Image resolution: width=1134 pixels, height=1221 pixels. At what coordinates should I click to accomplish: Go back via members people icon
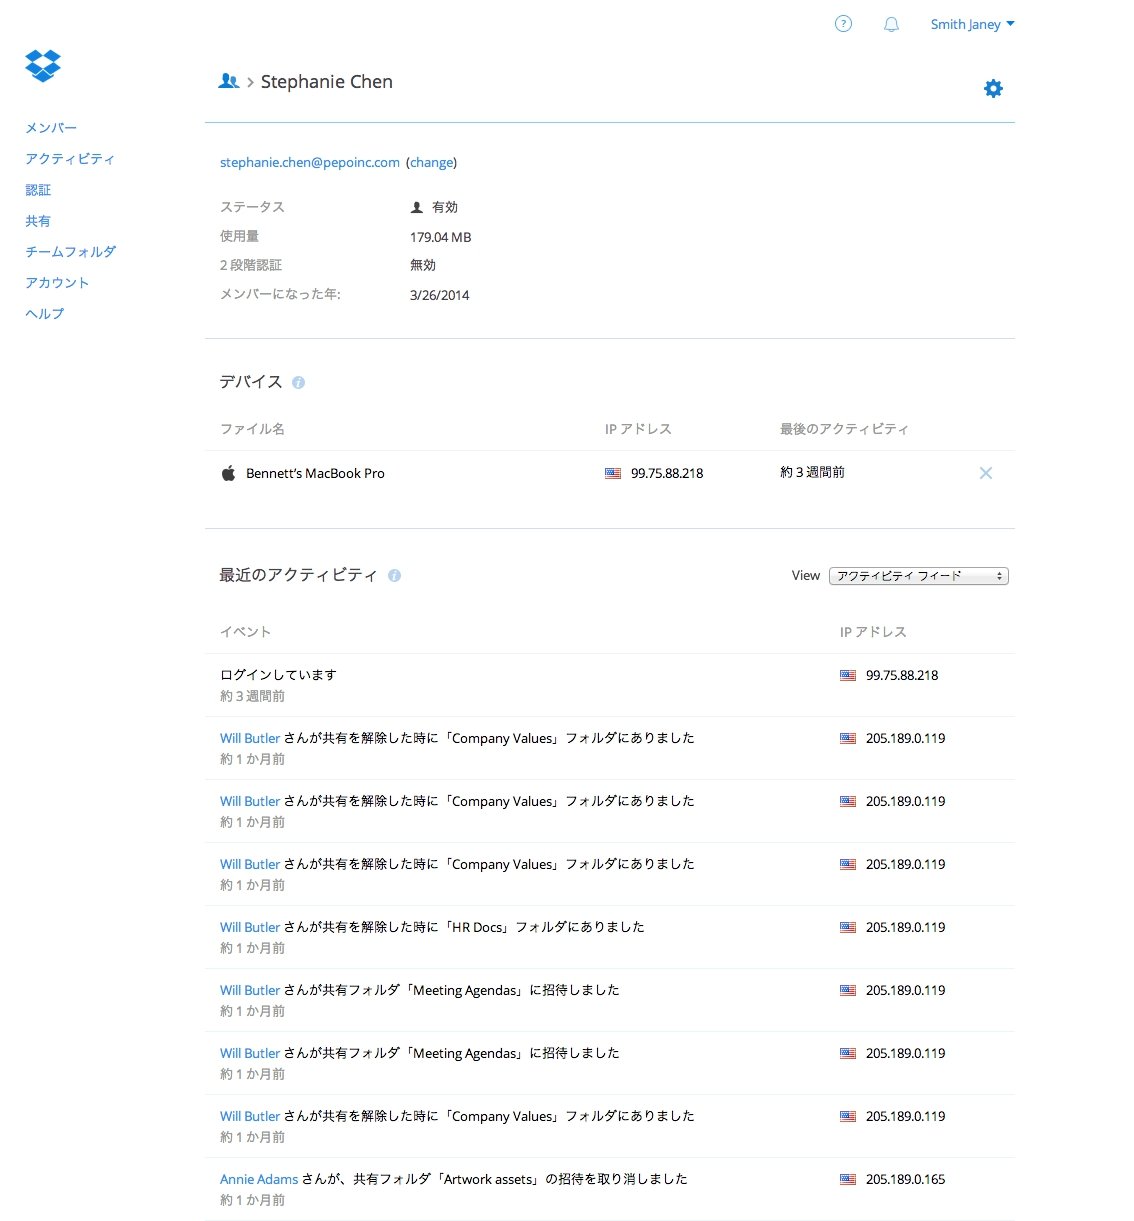pos(228,81)
